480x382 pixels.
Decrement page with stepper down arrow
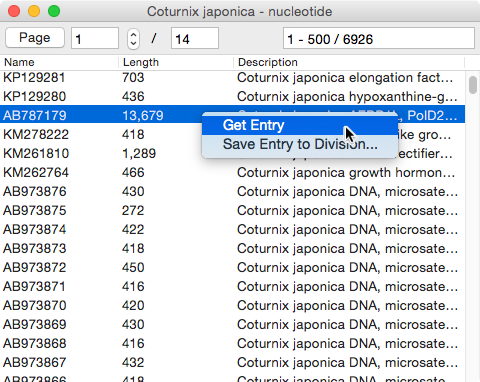(133, 44)
